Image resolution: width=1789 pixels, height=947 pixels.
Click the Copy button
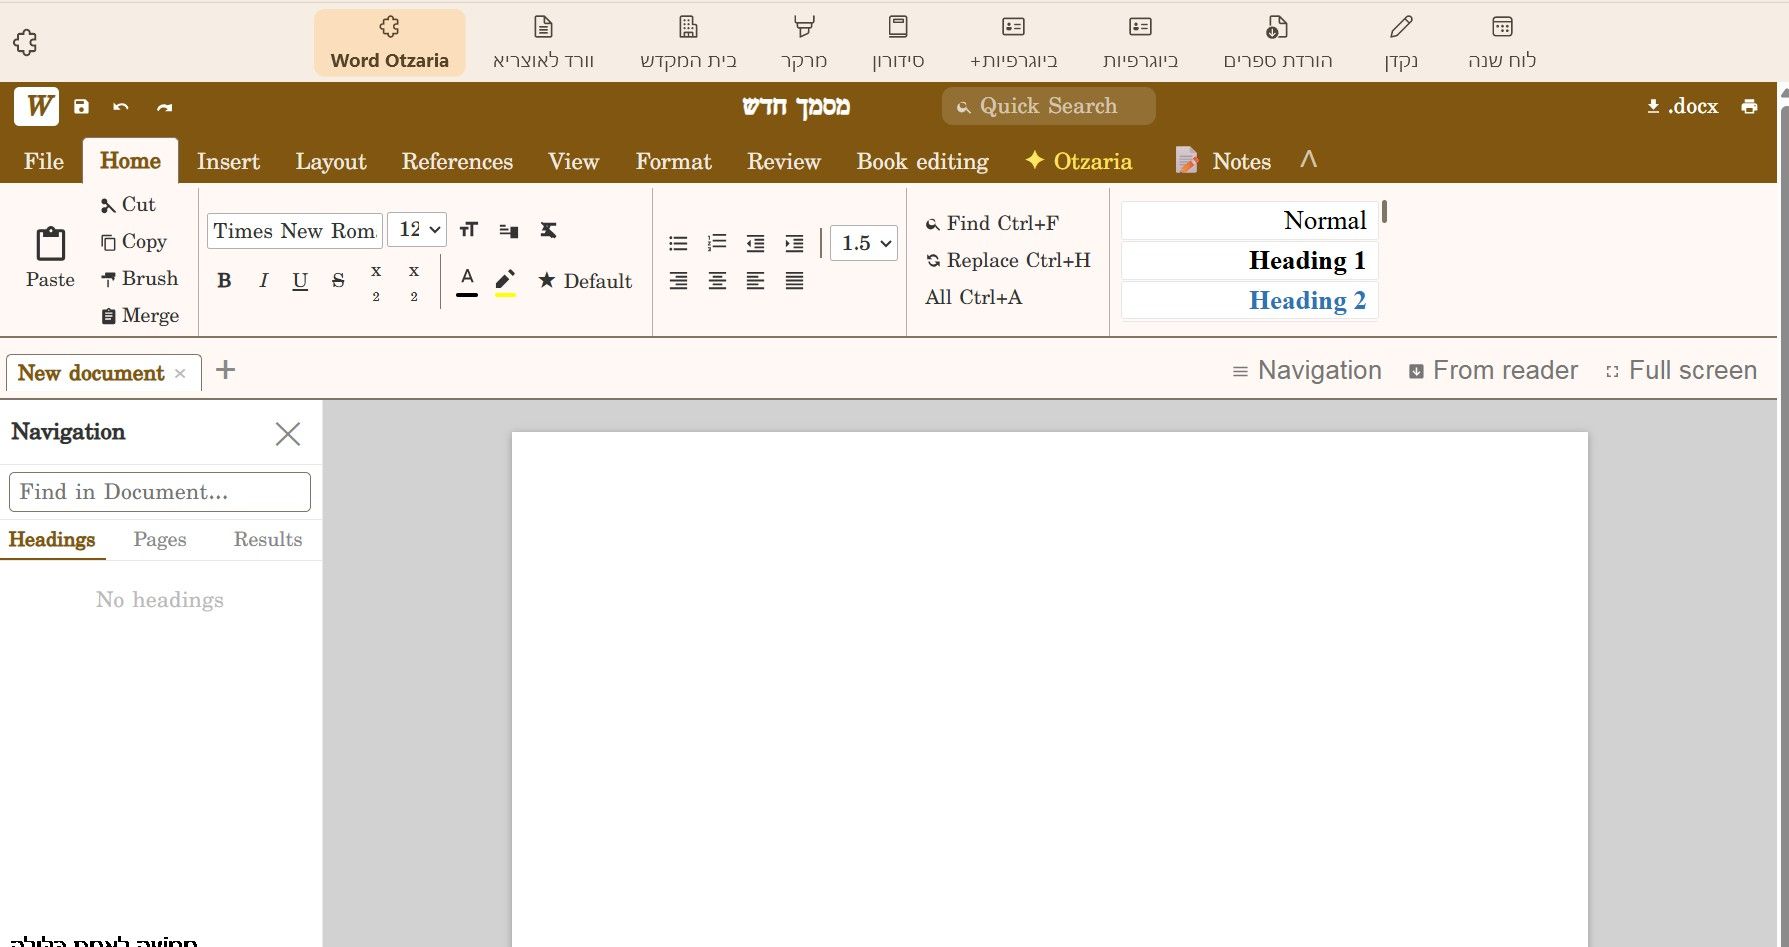click(134, 242)
